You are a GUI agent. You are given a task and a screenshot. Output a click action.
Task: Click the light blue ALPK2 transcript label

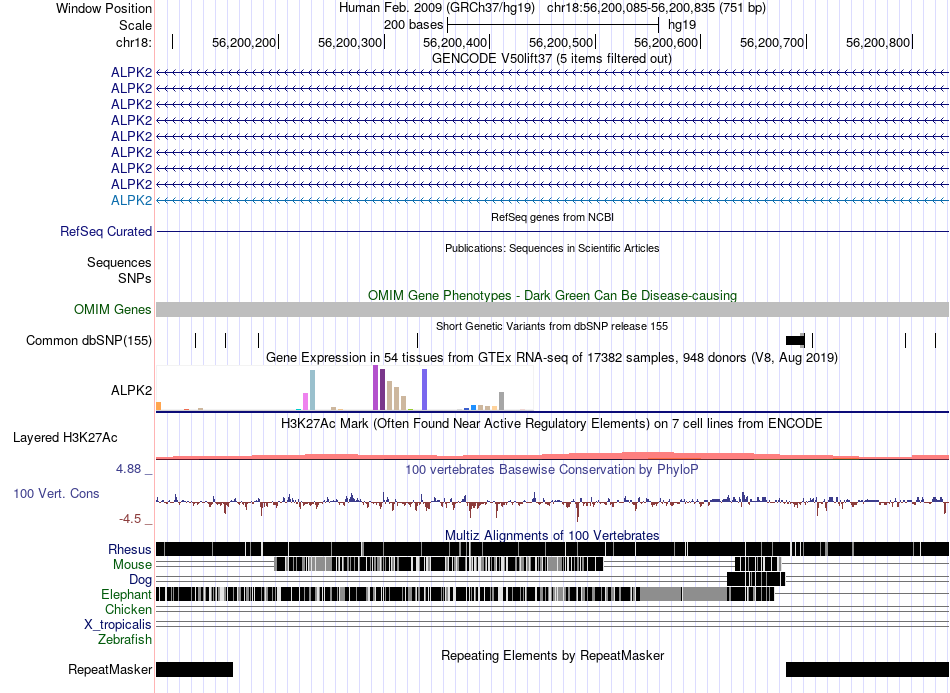click(131, 201)
